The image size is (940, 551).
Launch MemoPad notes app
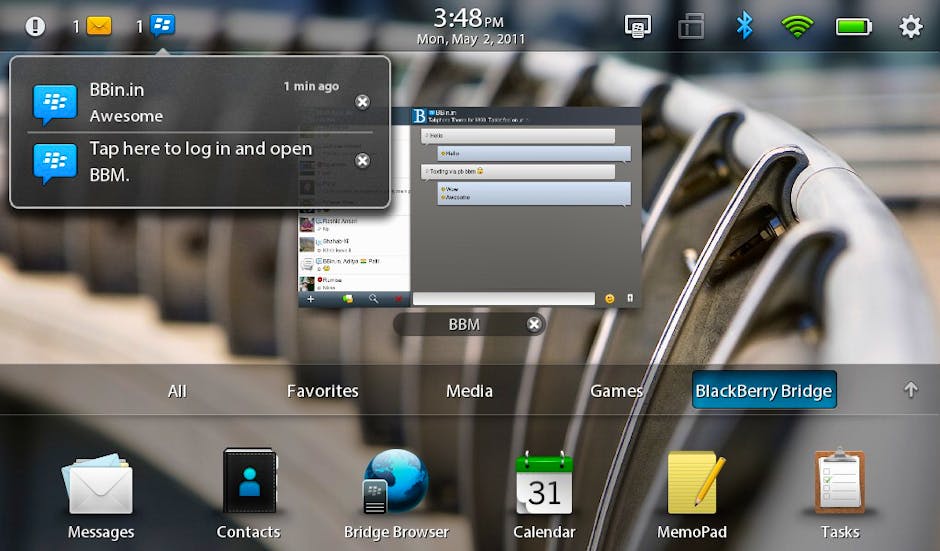(692, 485)
